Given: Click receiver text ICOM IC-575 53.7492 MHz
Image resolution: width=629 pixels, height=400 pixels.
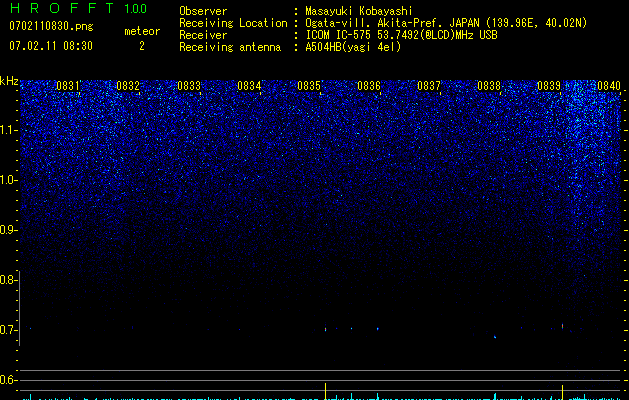Looking at the screenshot, I should (401, 35).
